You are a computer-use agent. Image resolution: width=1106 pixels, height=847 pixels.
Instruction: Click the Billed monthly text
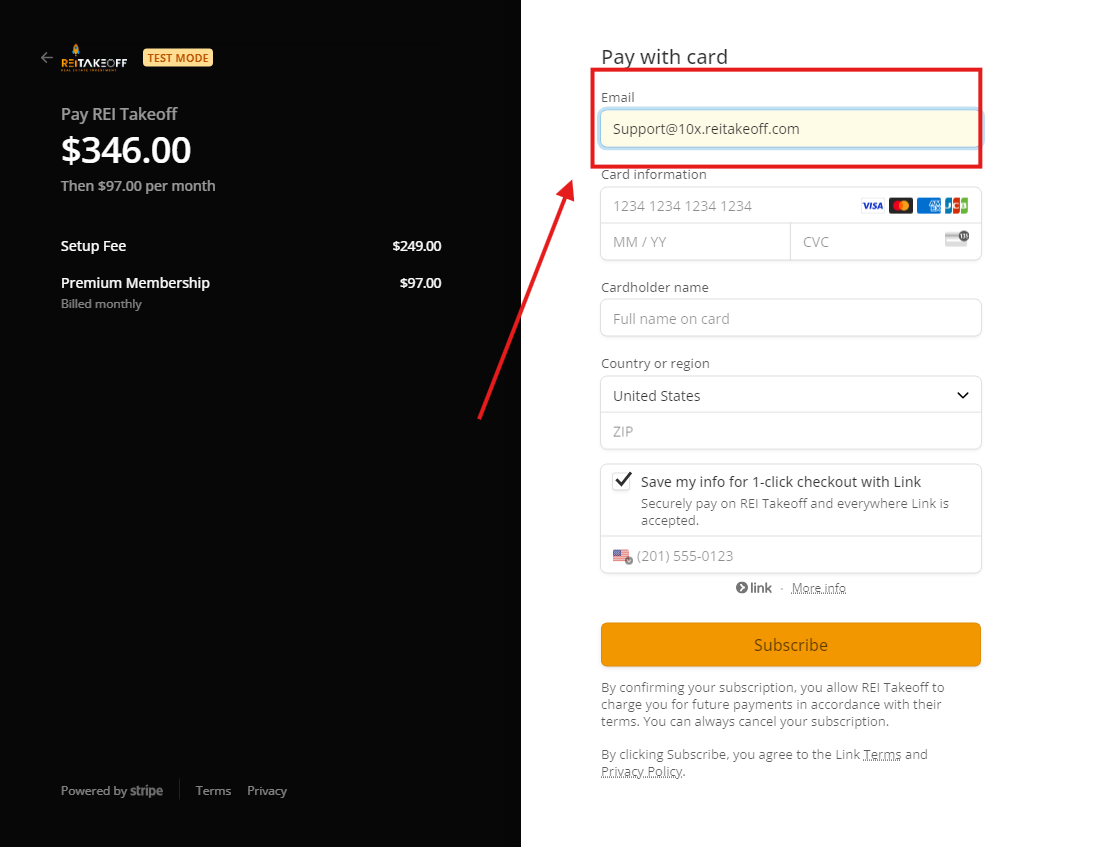coord(101,304)
